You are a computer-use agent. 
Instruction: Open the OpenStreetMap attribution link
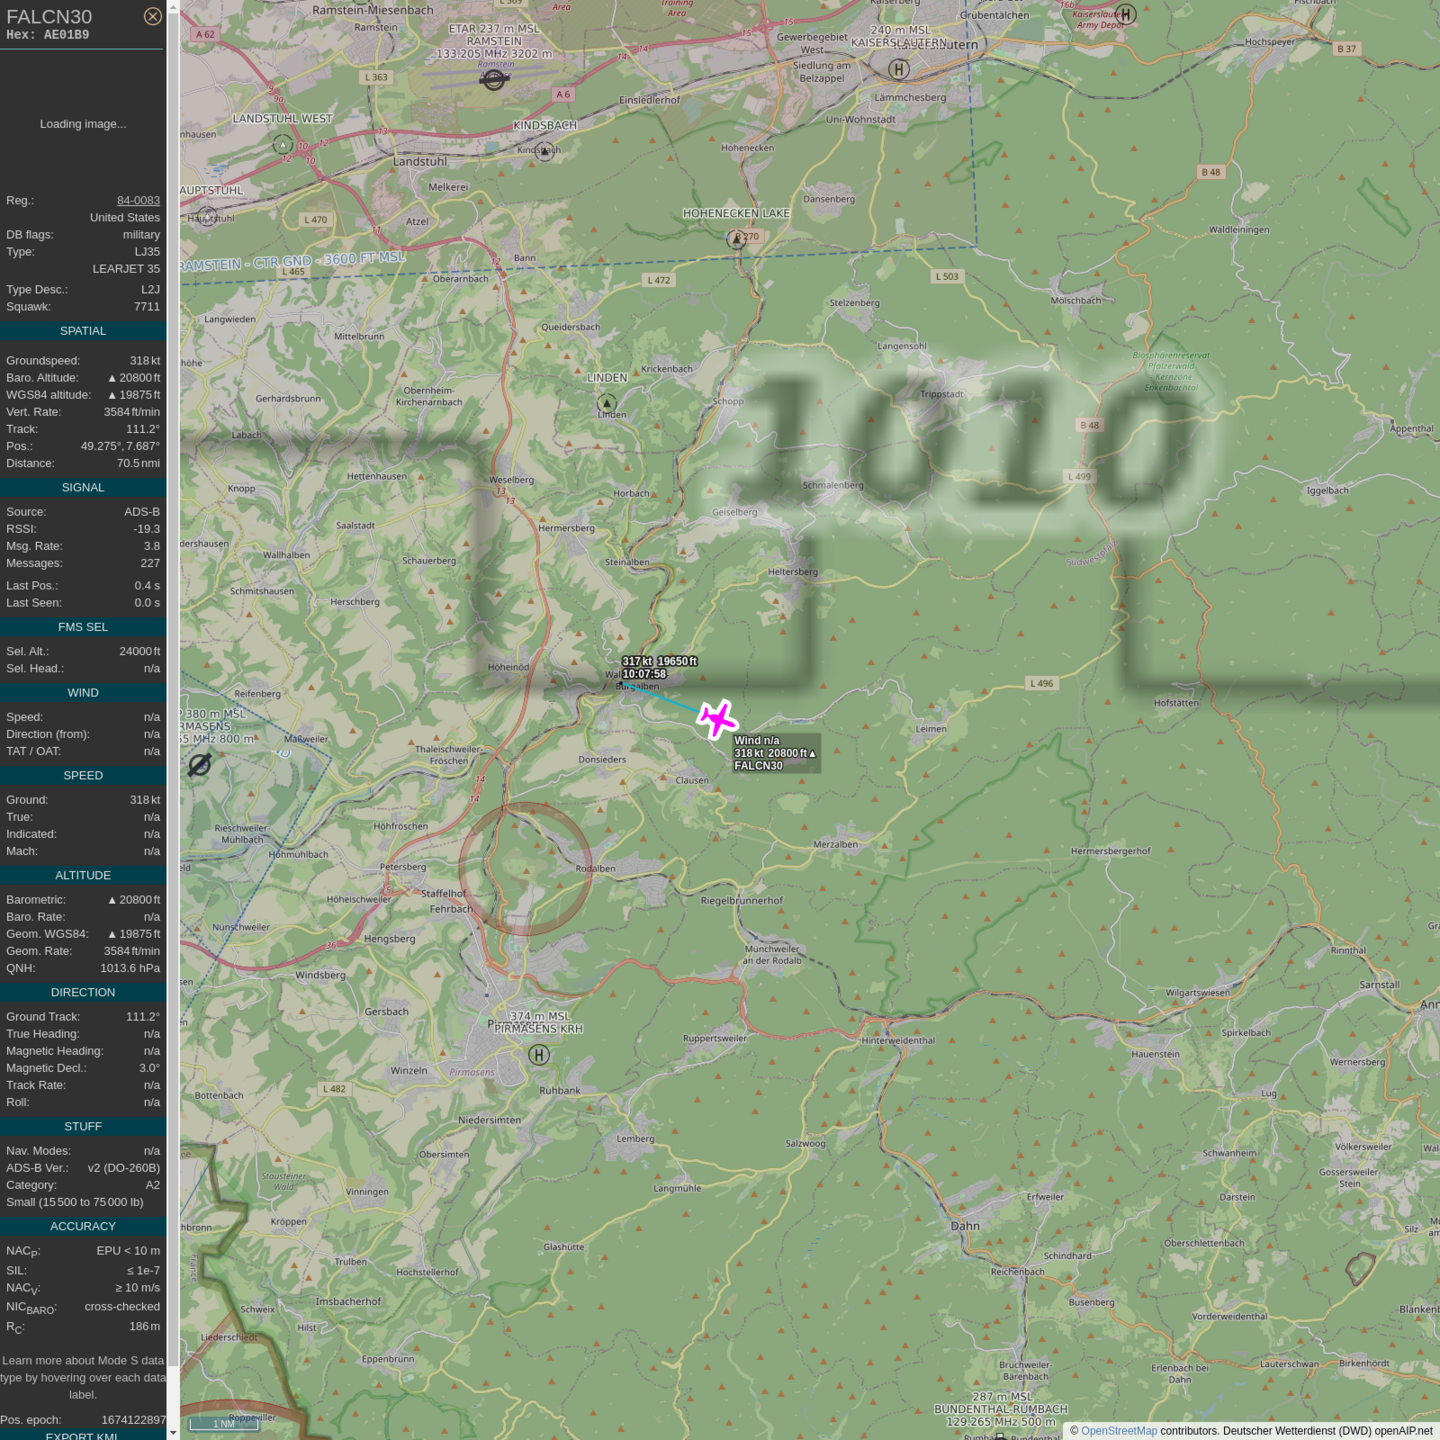click(1118, 1431)
